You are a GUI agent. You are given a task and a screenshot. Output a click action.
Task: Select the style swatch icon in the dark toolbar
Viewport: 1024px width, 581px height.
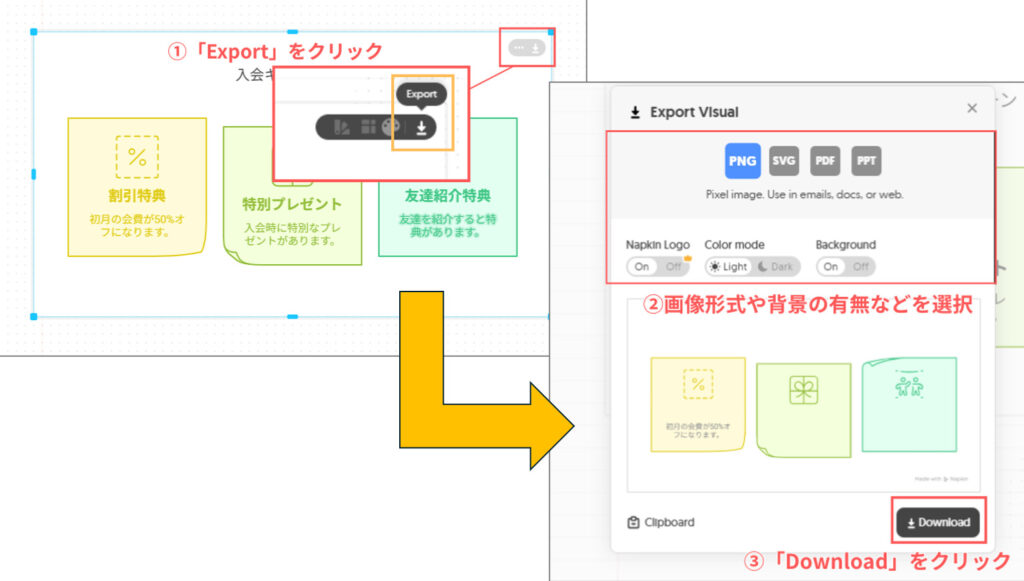coord(342,127)
